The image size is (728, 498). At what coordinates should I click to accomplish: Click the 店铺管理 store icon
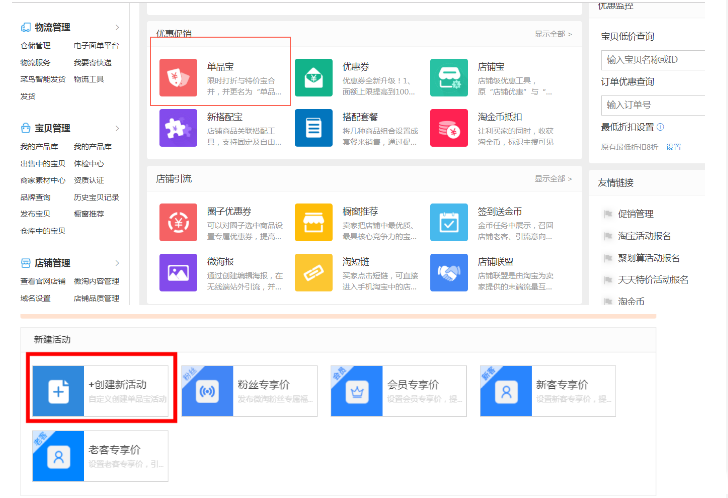[x=26, y=263]
